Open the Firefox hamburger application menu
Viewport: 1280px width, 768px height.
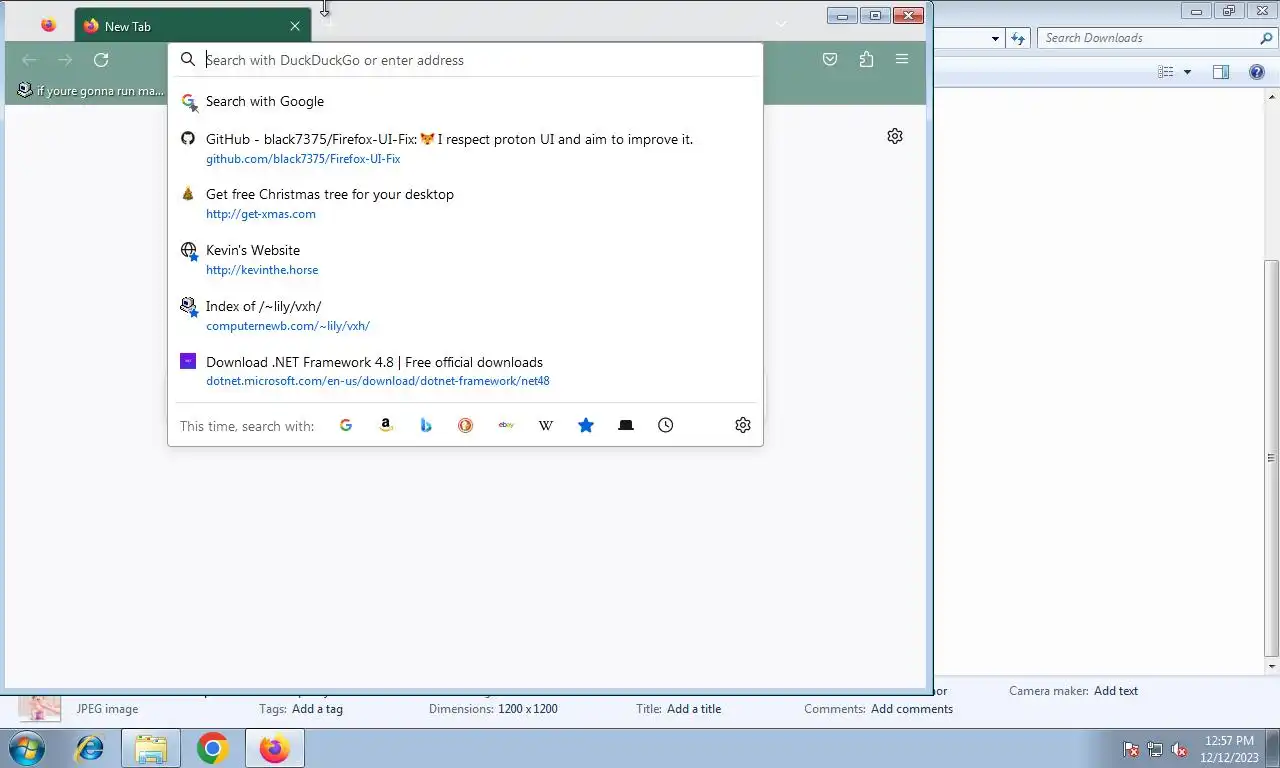pyautogui.click(x=902, y=60)
